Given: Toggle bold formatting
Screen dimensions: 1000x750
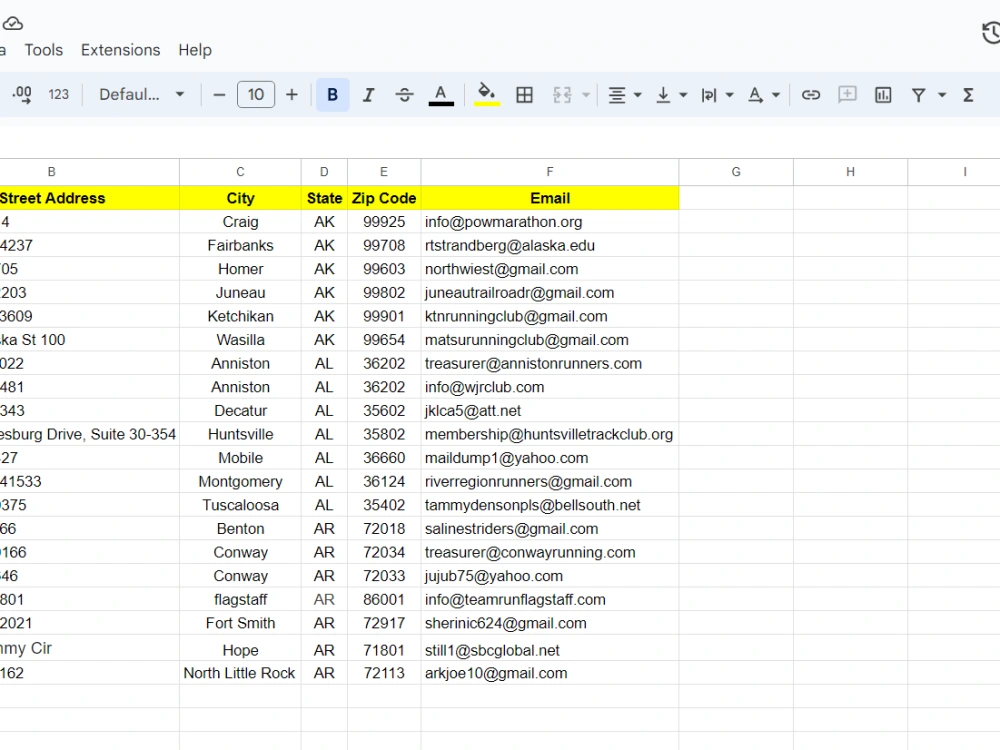Looking at the screenshot, I should 332,95.
